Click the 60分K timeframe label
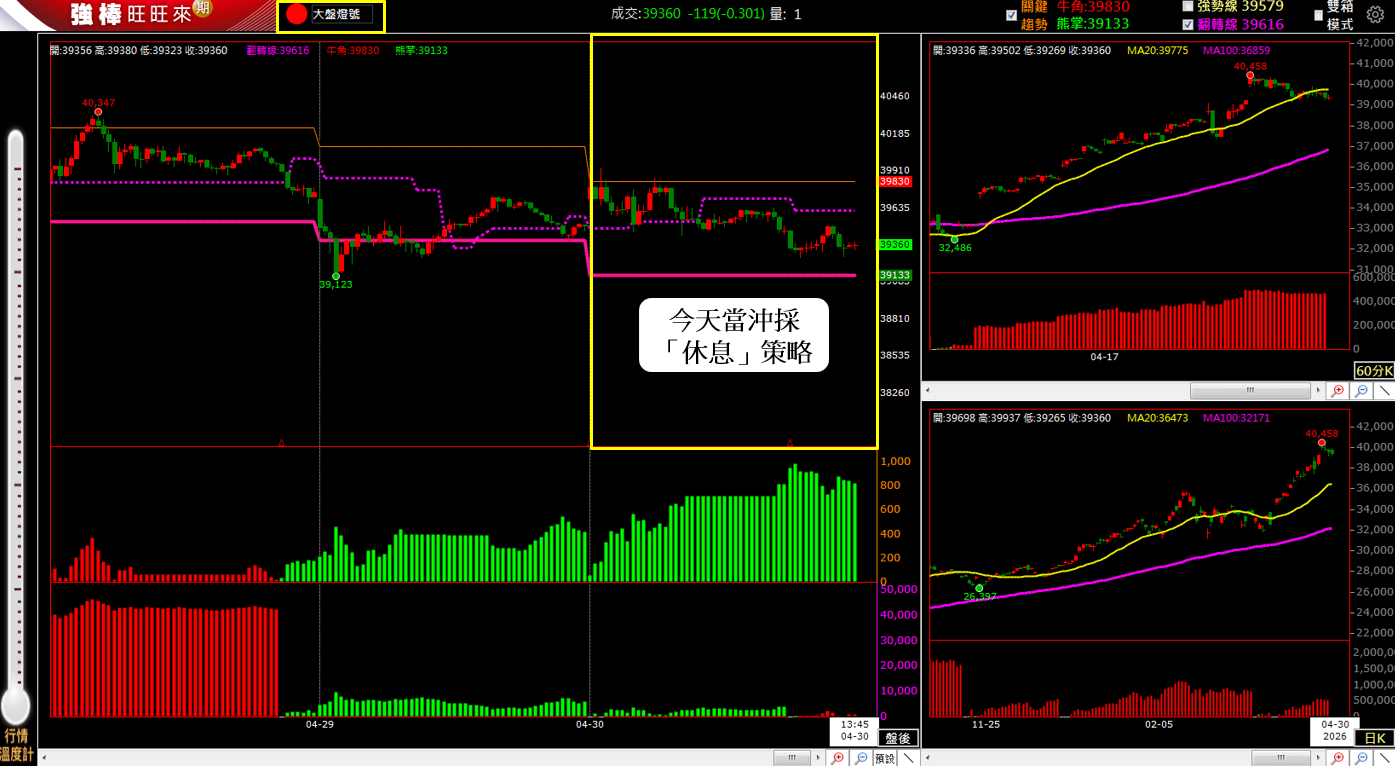Screen dimensions: 1395x767 tap(1374, 371)
